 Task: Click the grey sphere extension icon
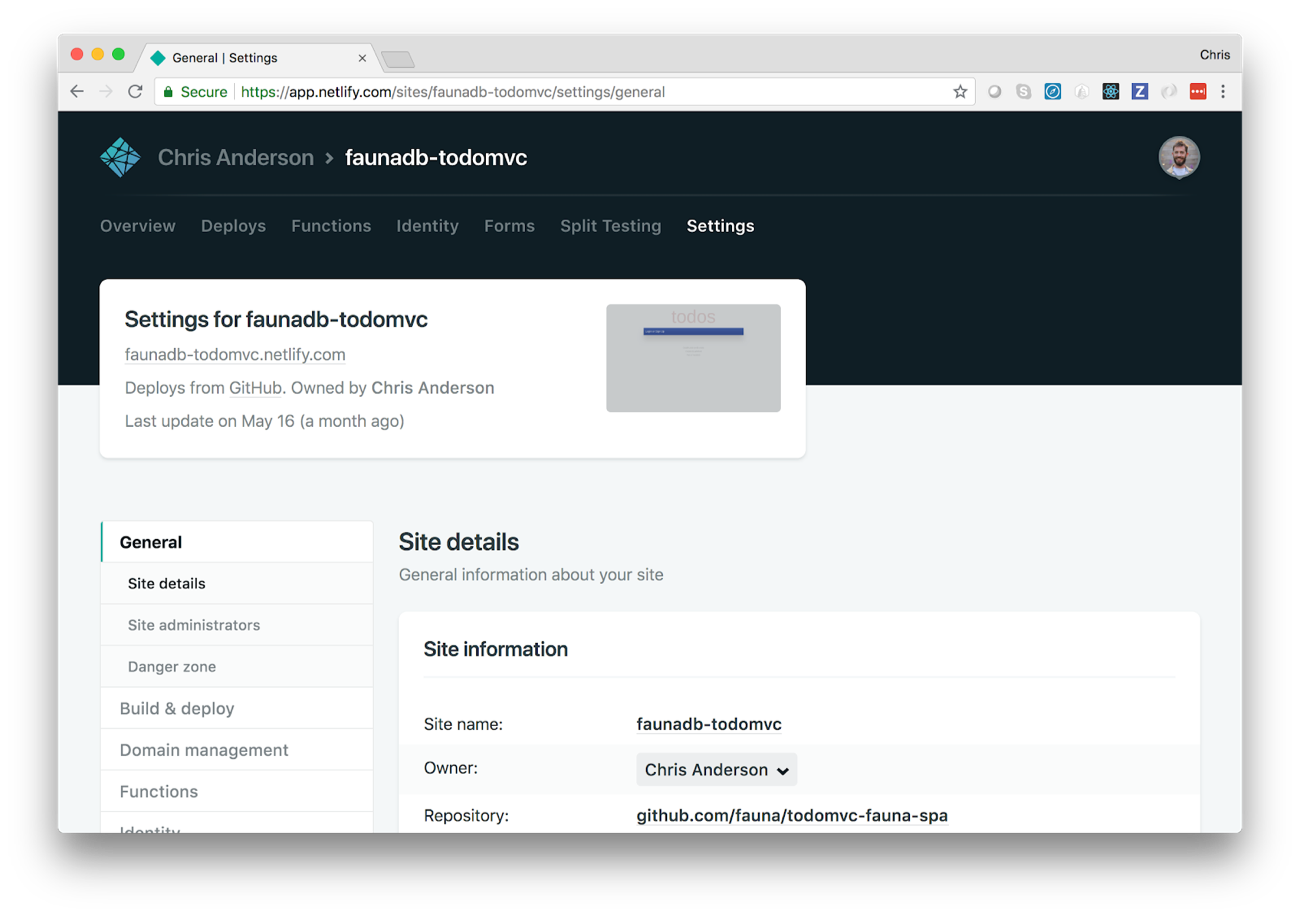tap(995, 92)
